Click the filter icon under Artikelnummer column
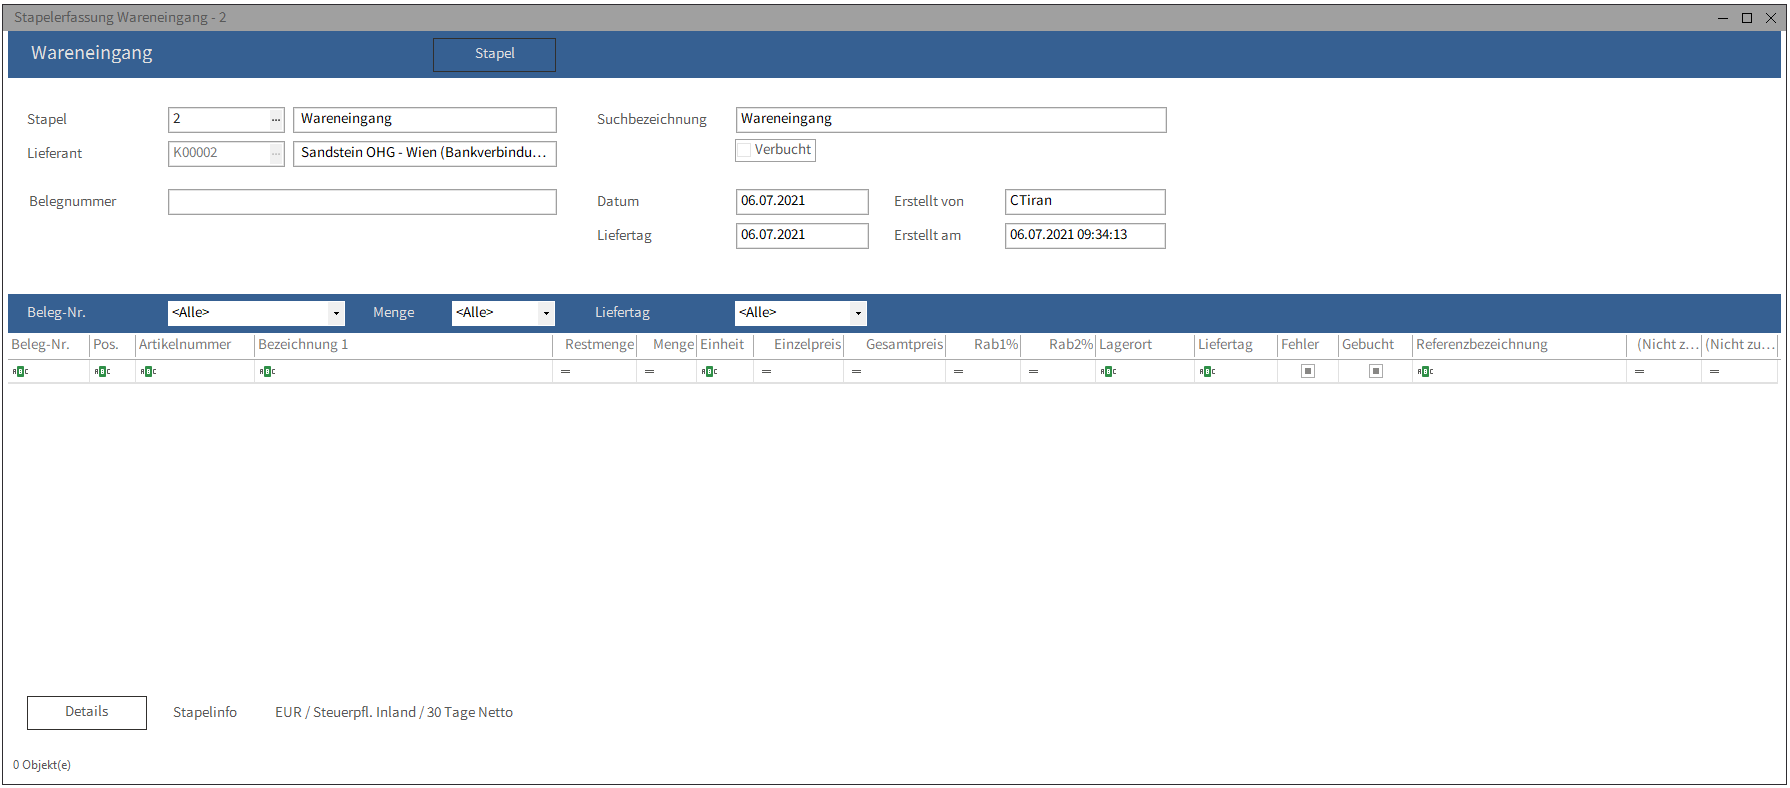The image size is (1790, 788). (x=148, y=371)
